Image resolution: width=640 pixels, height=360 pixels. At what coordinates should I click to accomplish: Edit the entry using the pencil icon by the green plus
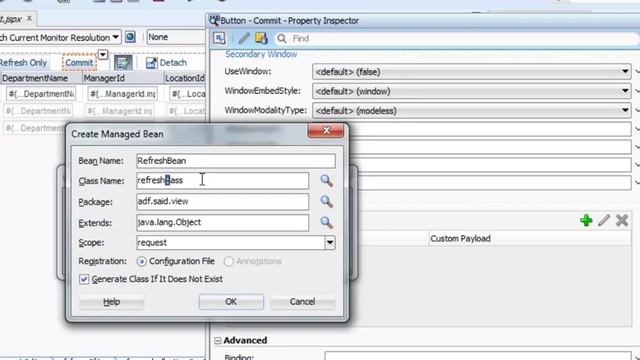pos(604,220)
